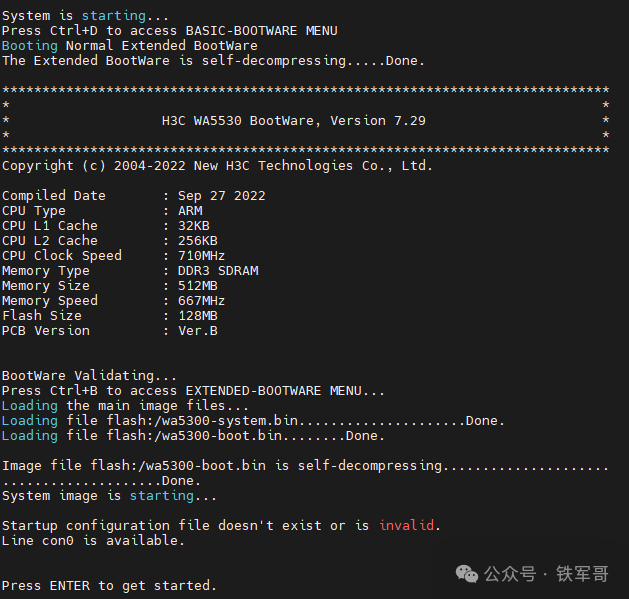Screen dimensions: 629x599
Task: Click the WeChat logo in the watermark
Action: (467, 573)
